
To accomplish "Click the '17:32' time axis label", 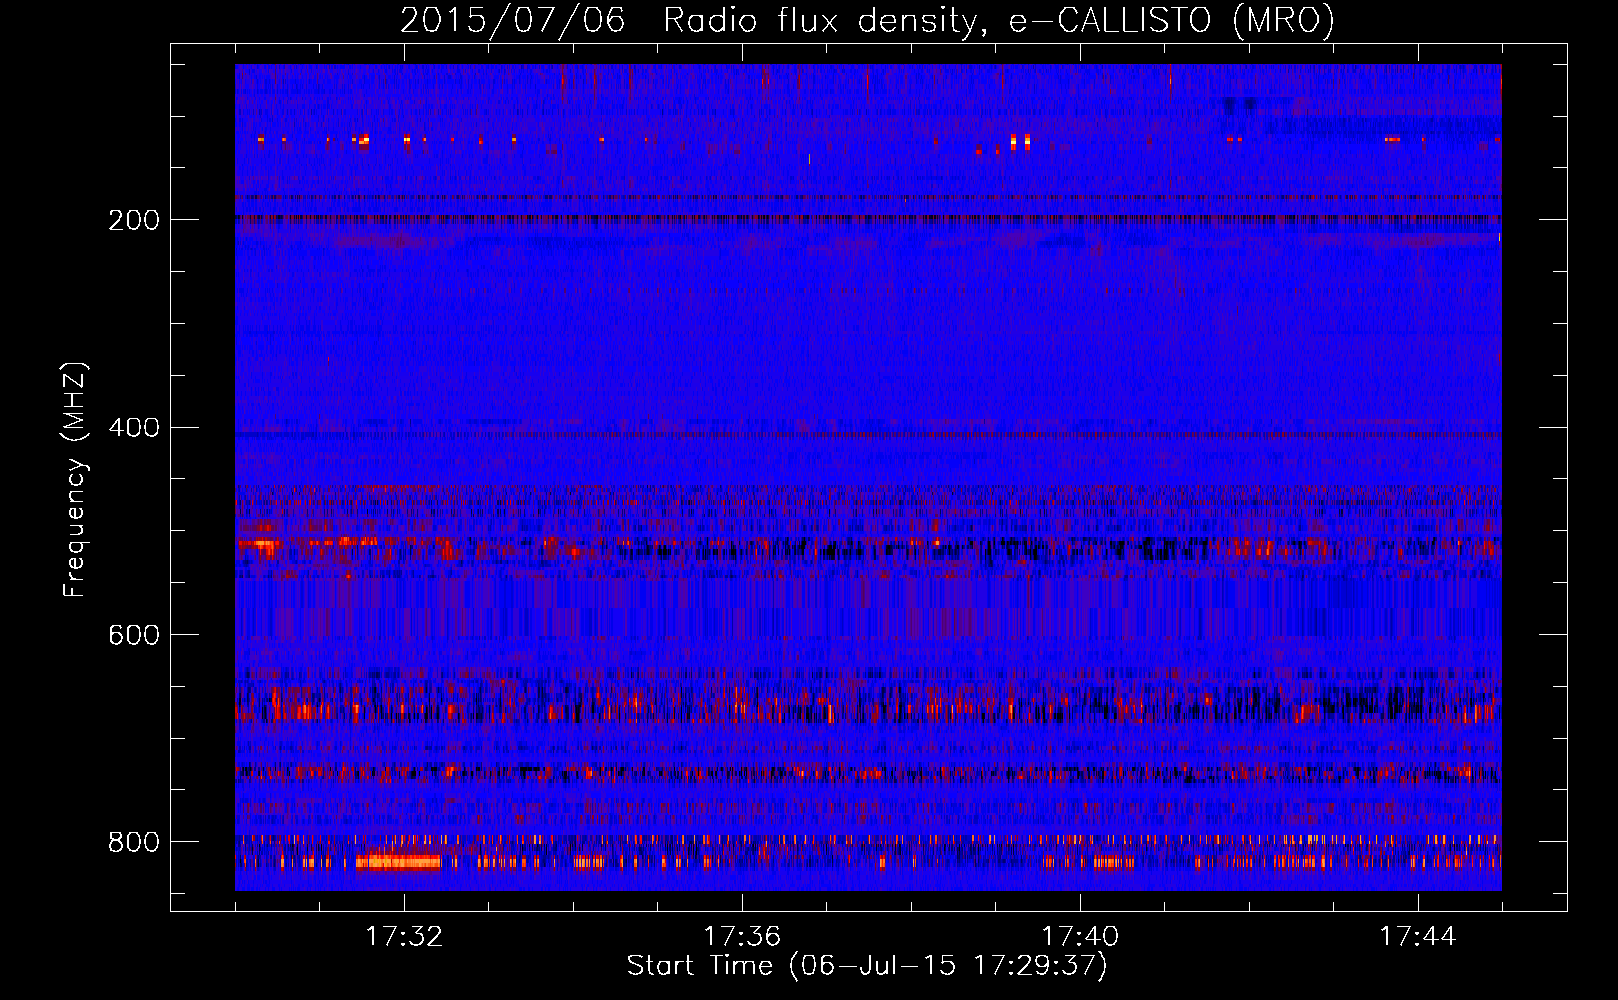I will (404, 937).
